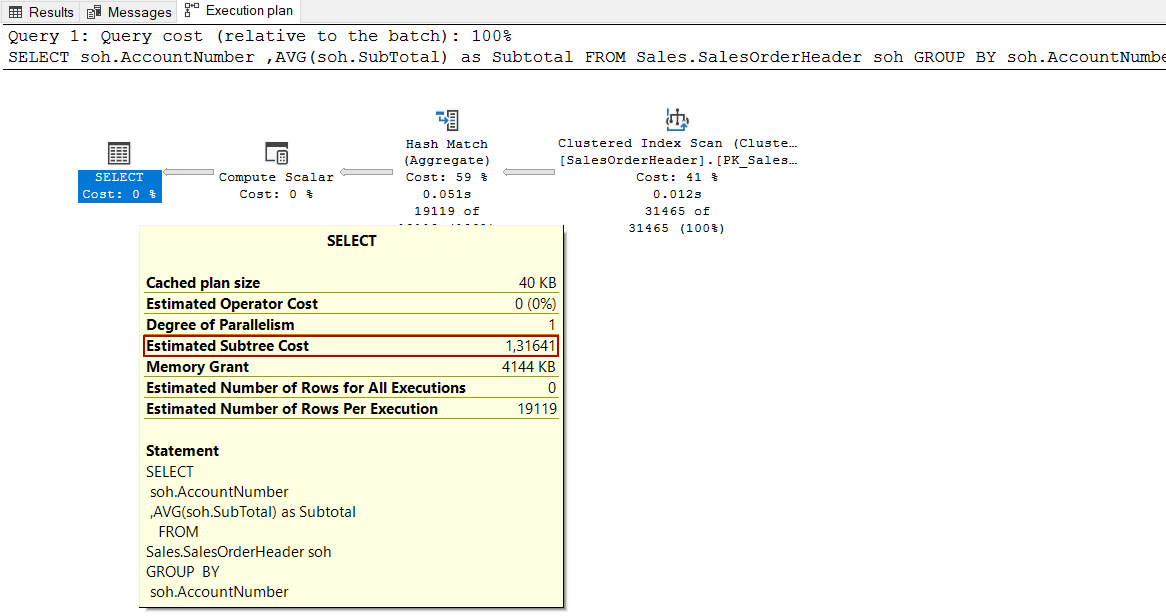Click the Estimated Subtree Cost value 1,31641
This screenshot has height=616, width=1166.
coord(530,346)
